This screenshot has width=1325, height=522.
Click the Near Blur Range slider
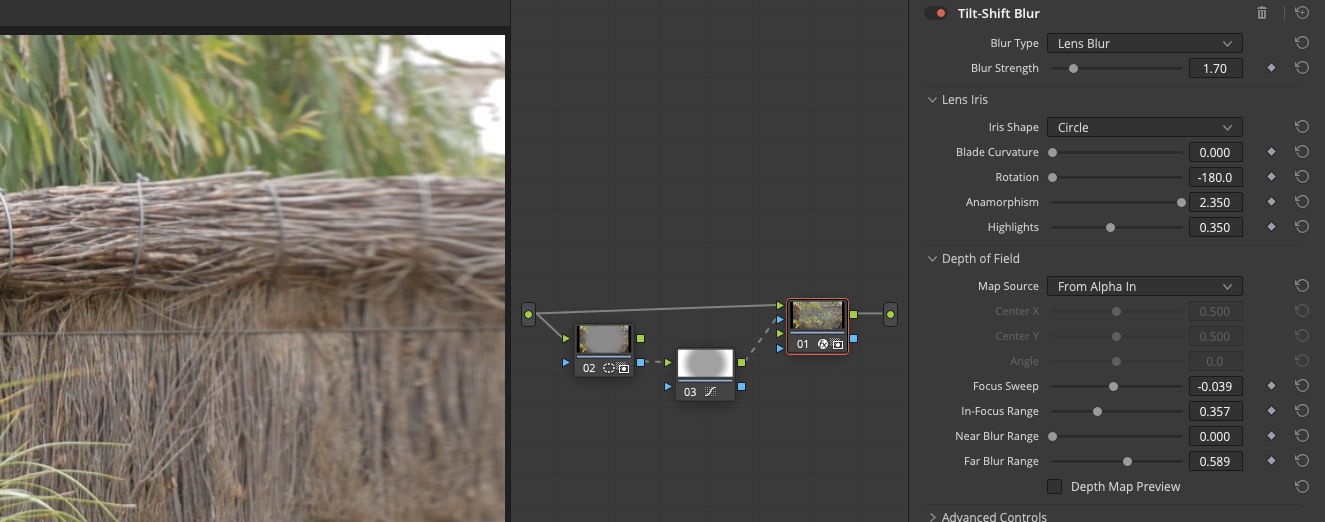[1116, 437]
